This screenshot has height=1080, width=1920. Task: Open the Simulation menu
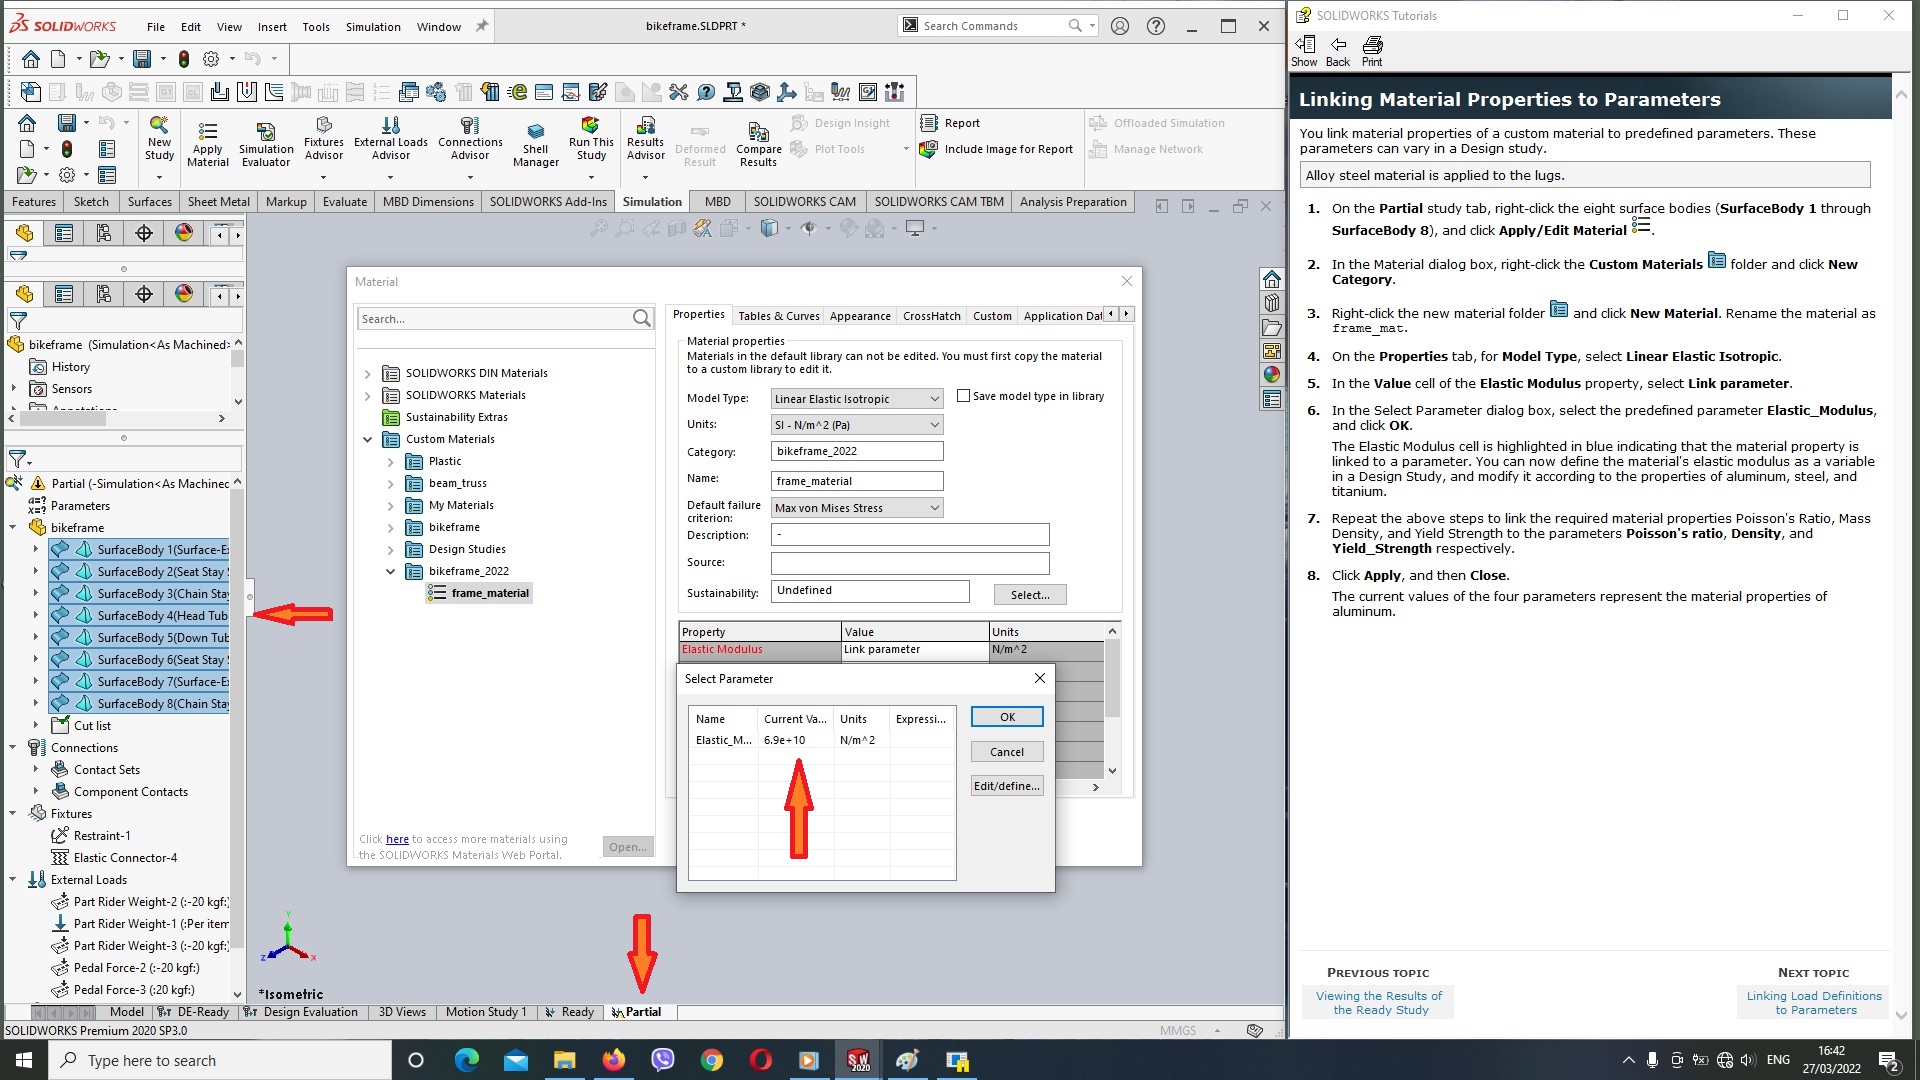pos(373,27)
